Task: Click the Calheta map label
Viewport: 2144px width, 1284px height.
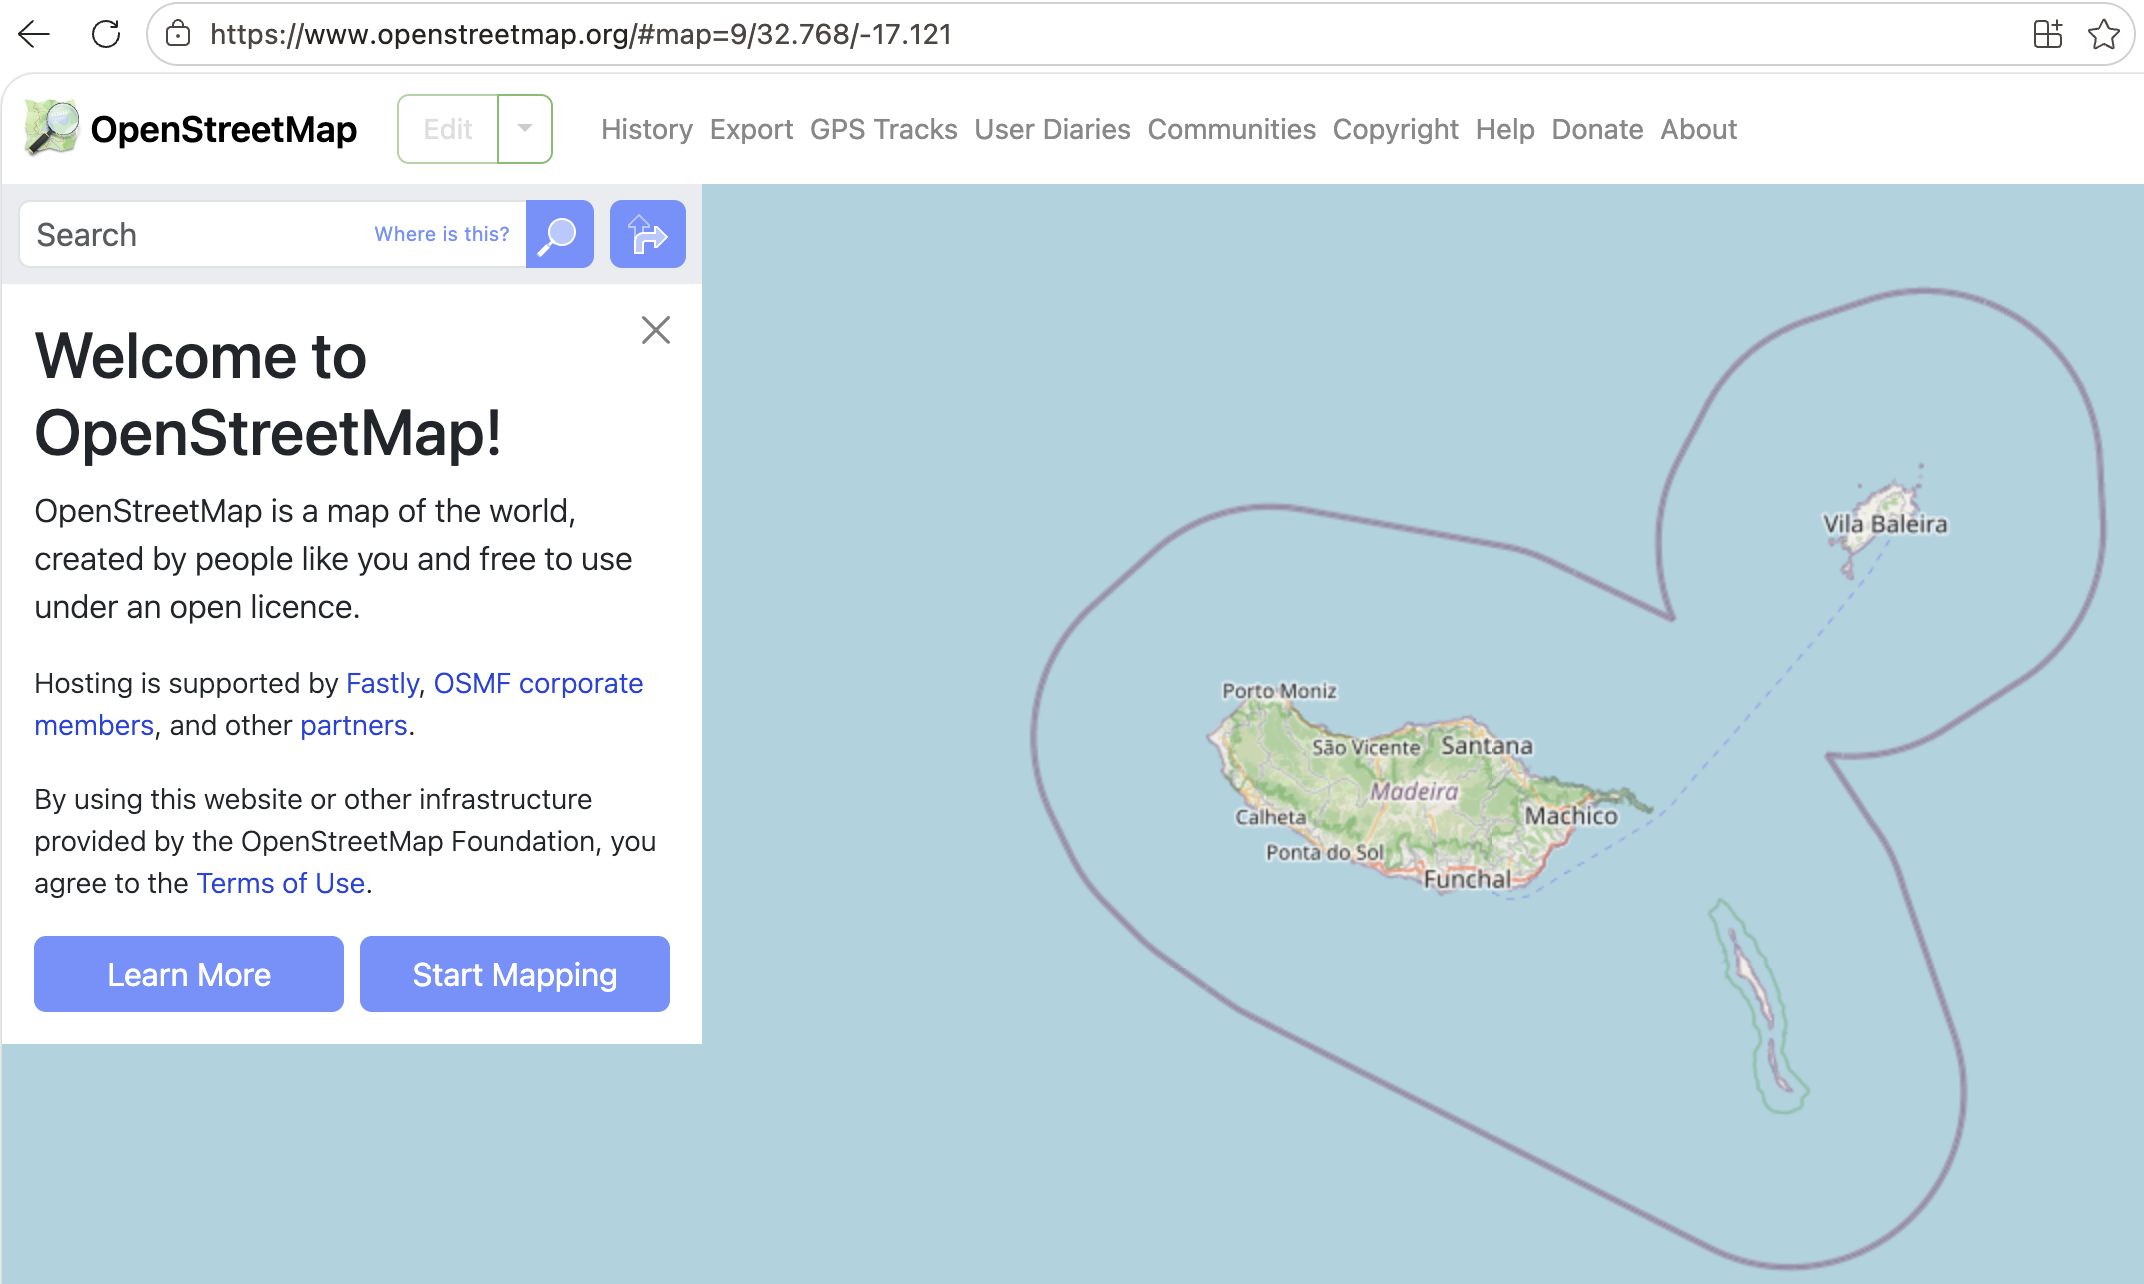Action: [x=1270, y=816]
